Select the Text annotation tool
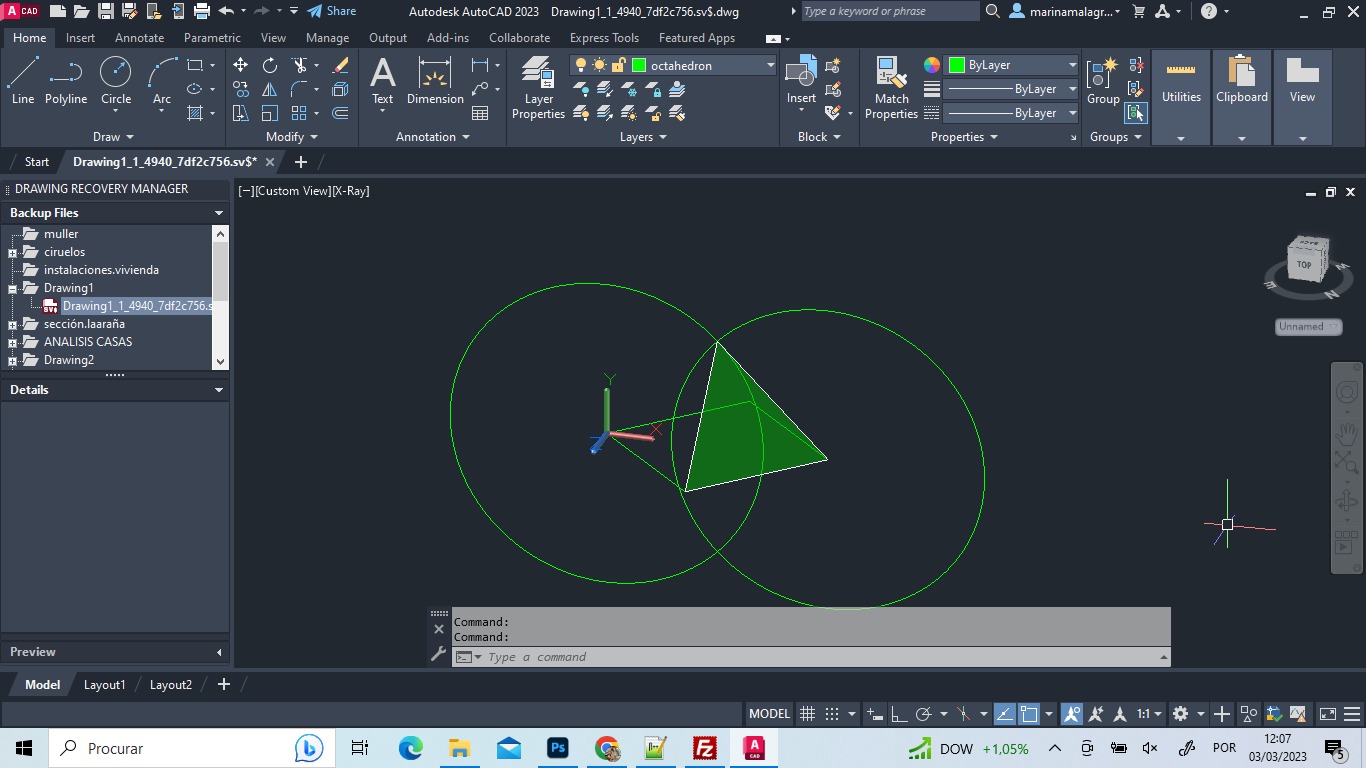The height and width of the screenshot is (768, 1366). click(x=382, y=80)
